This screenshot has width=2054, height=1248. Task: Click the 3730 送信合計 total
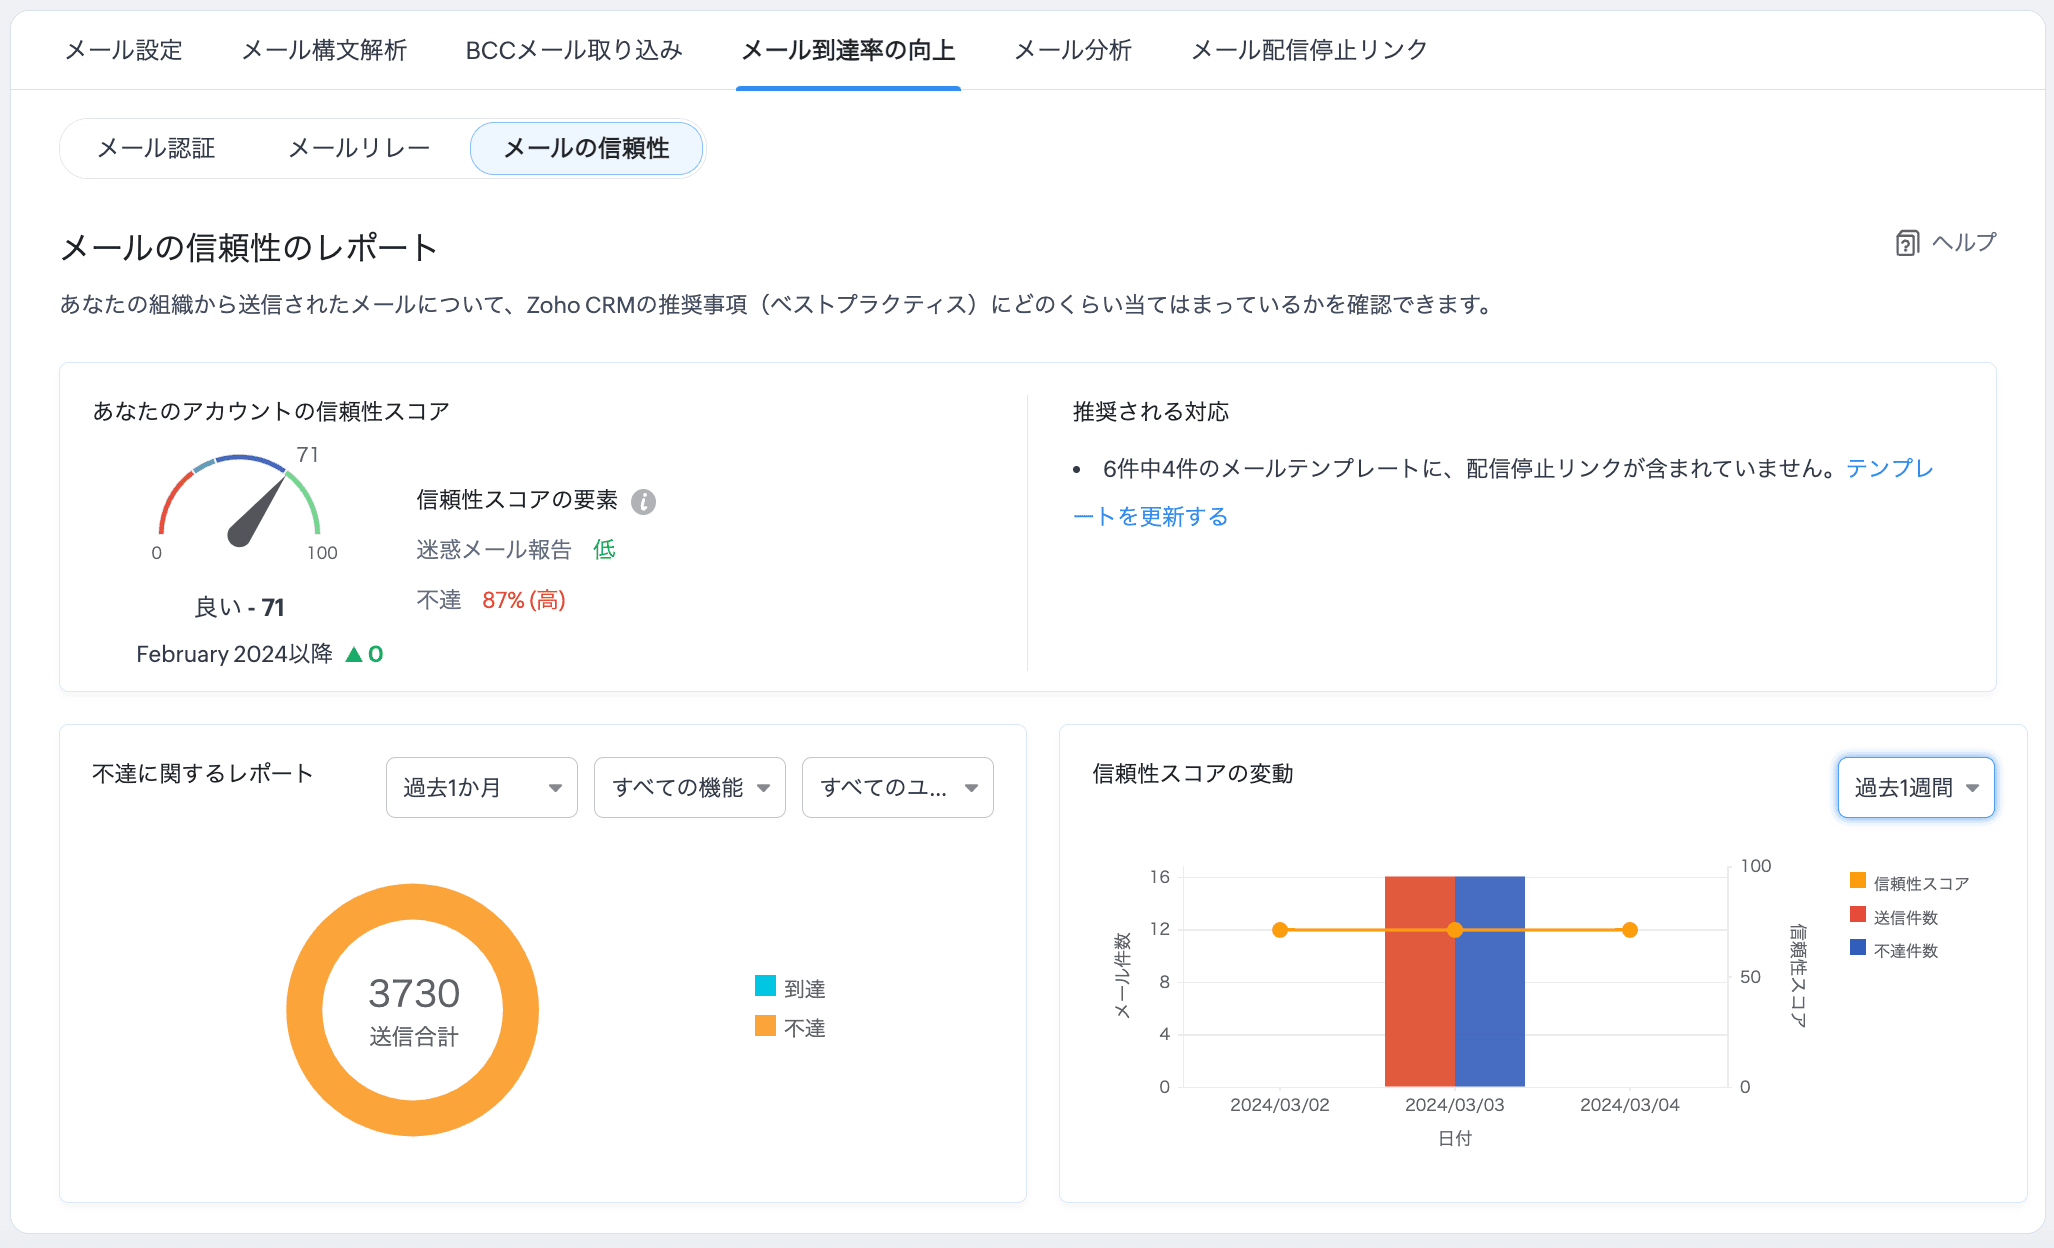tap(414, 1010)
